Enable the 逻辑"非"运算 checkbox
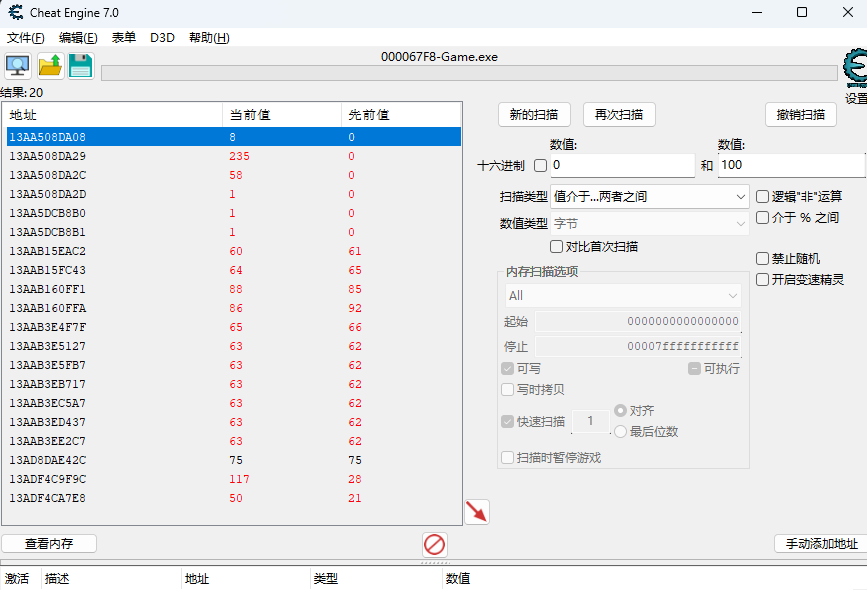The width and height of the screenshot is (867, 590). coord(762,196)
